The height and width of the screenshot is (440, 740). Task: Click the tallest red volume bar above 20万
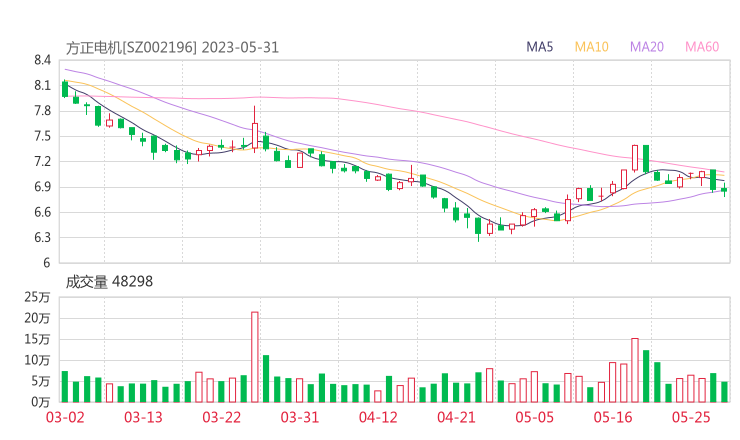tap(255, 357)
